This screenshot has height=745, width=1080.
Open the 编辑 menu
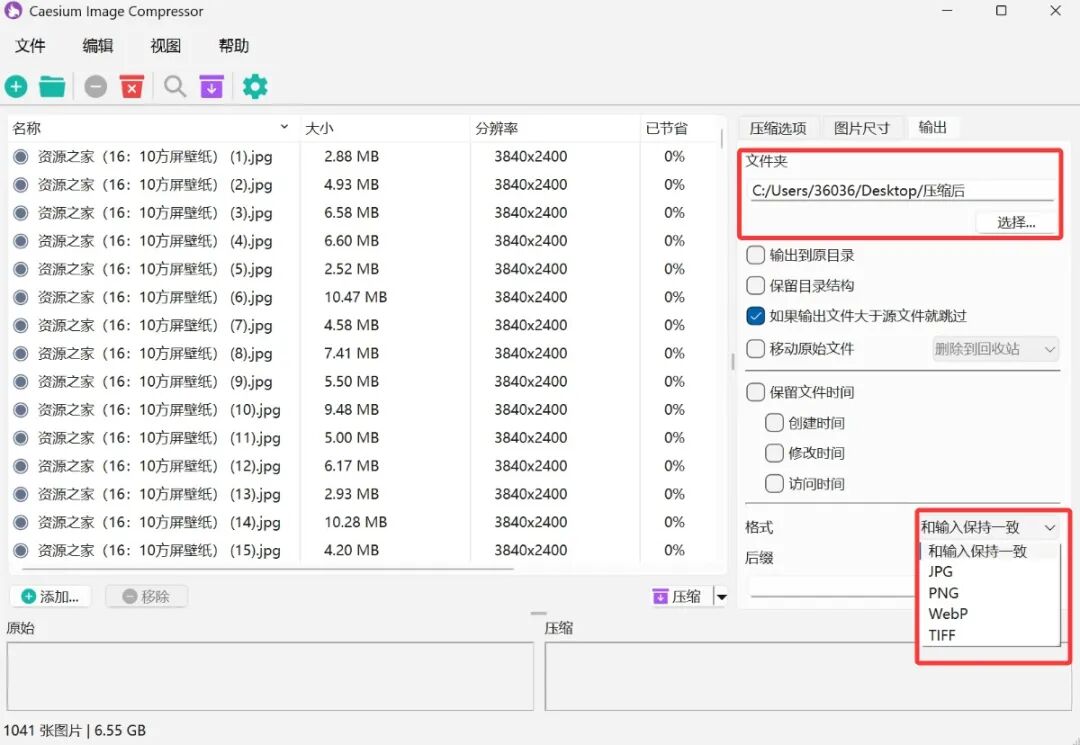[98, 46]
